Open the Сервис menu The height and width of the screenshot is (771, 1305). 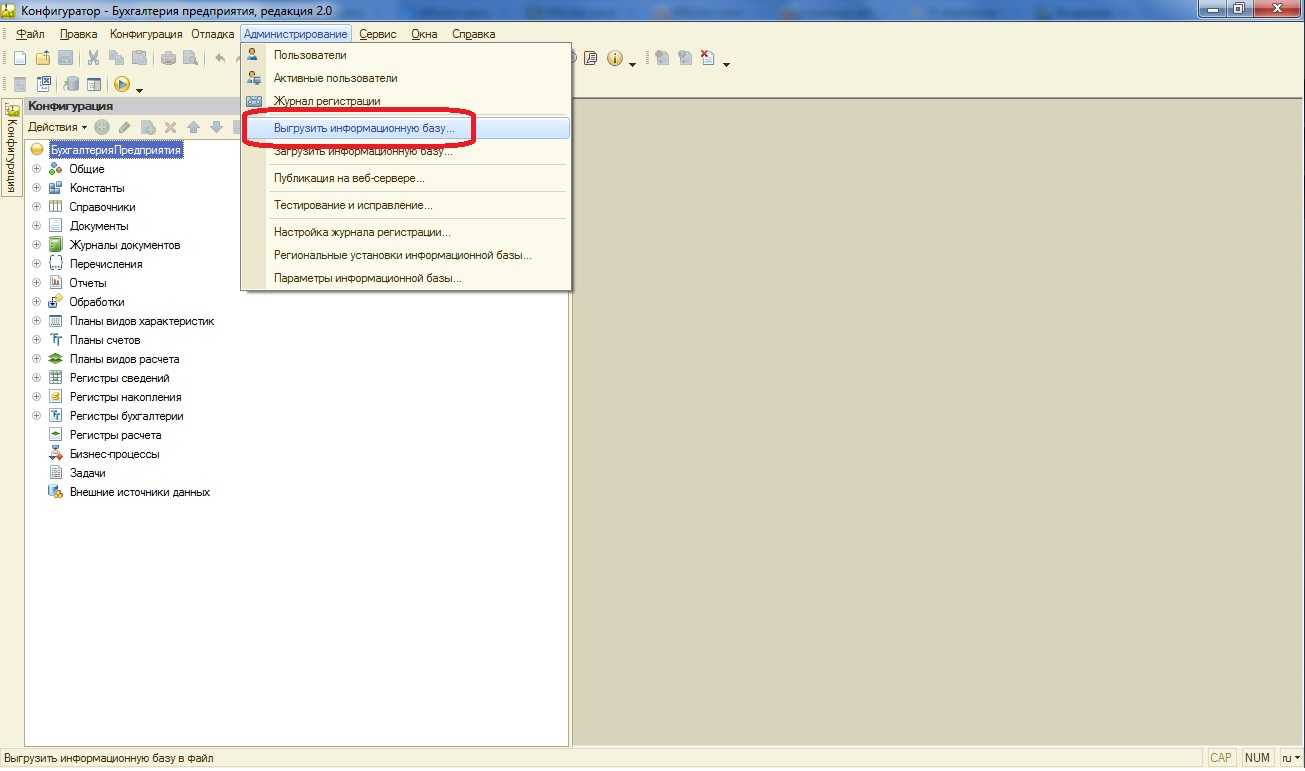pyautogui.click(x=378, y=34)
